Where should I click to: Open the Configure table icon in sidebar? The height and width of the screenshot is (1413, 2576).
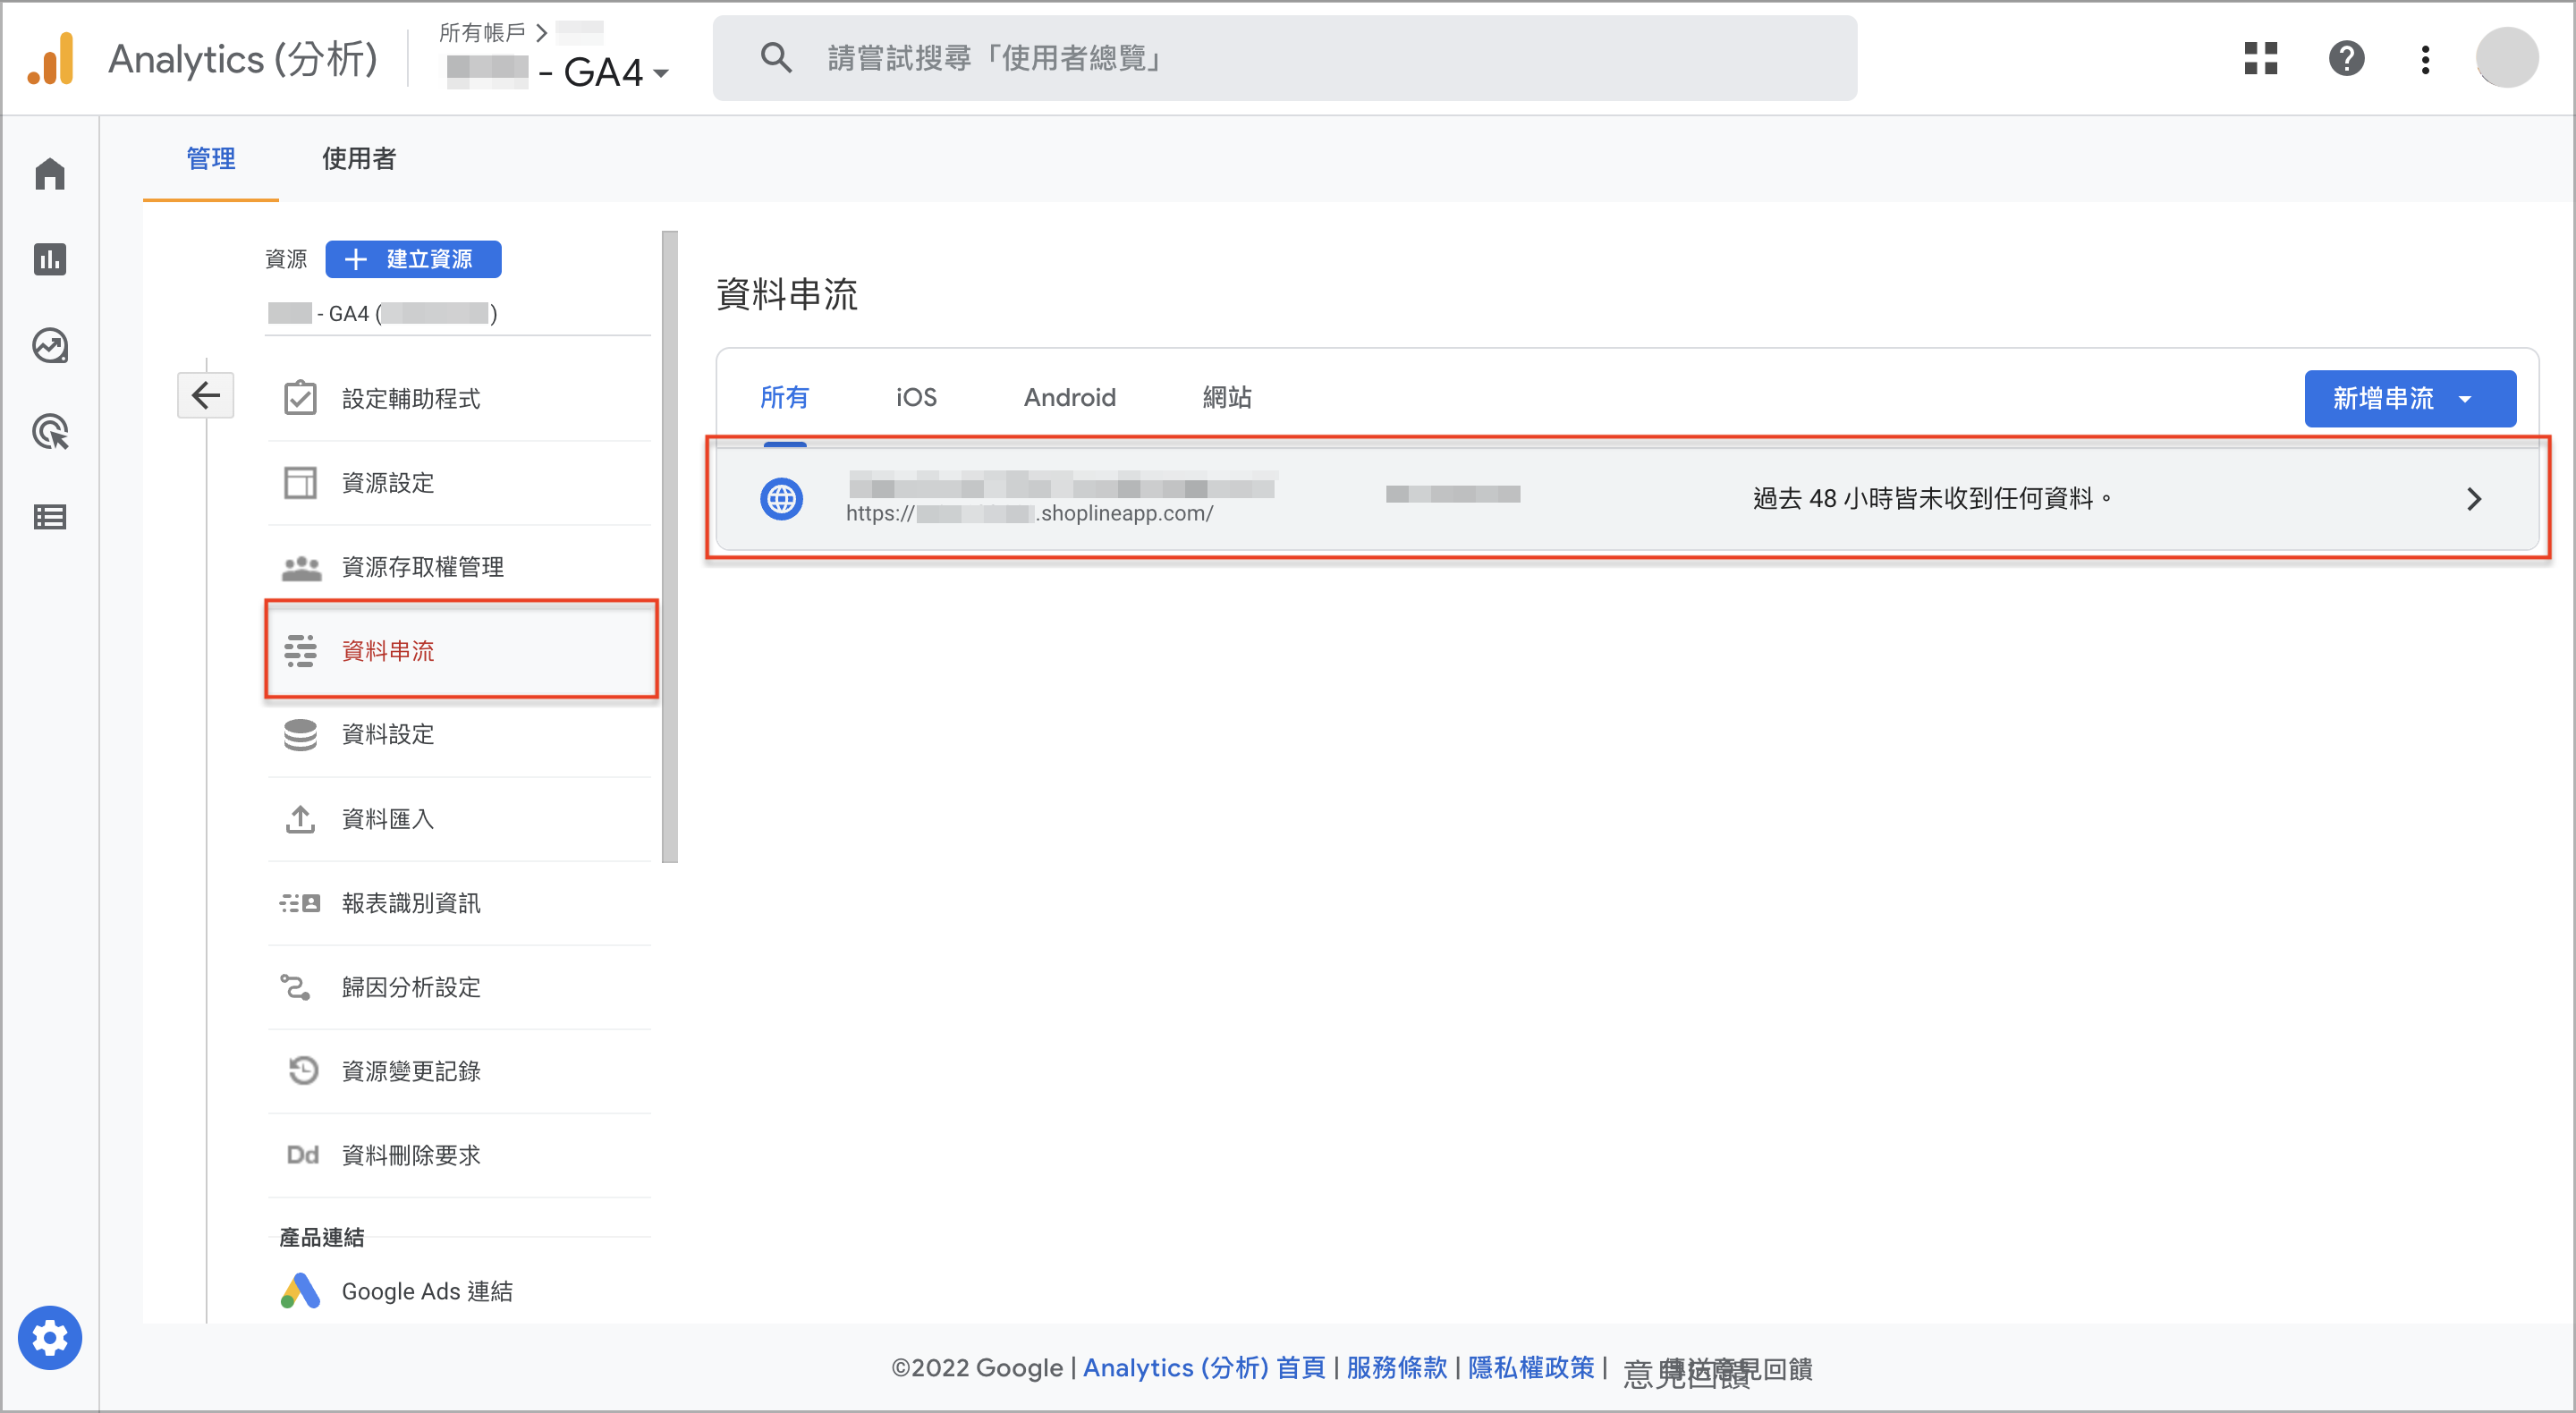(x=50, y=517)
